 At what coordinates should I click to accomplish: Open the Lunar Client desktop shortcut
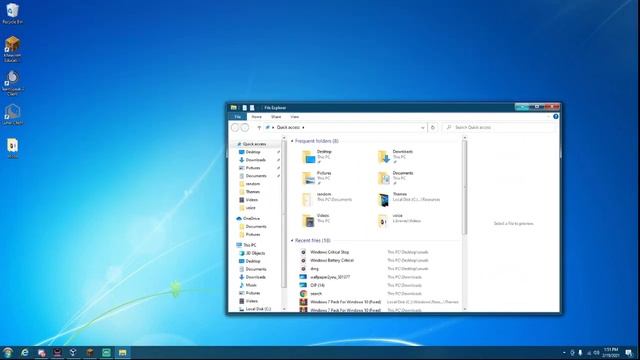click(12, 114)
